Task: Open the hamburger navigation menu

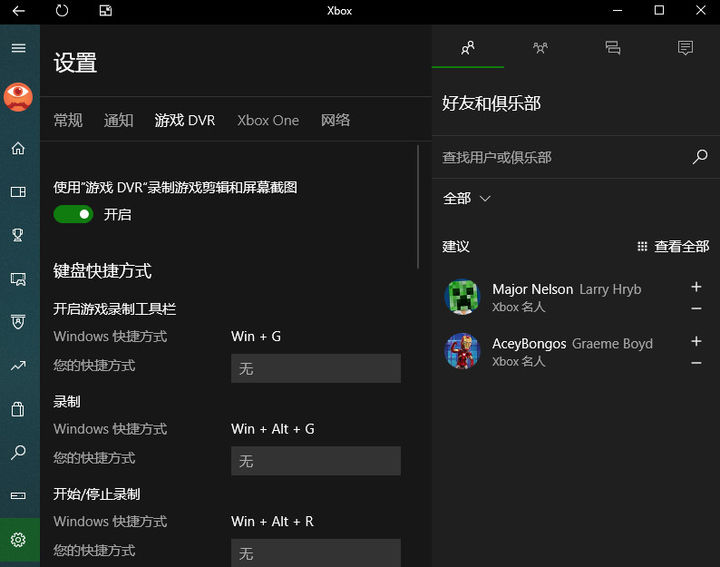Action: (x=18, y=48)
